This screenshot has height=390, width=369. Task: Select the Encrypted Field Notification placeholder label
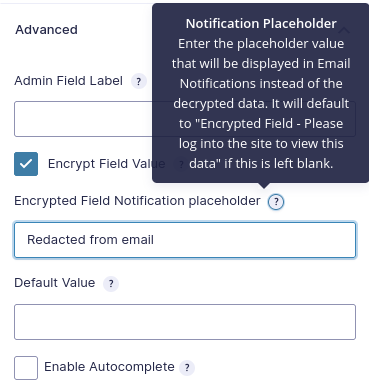click(137, 201)
